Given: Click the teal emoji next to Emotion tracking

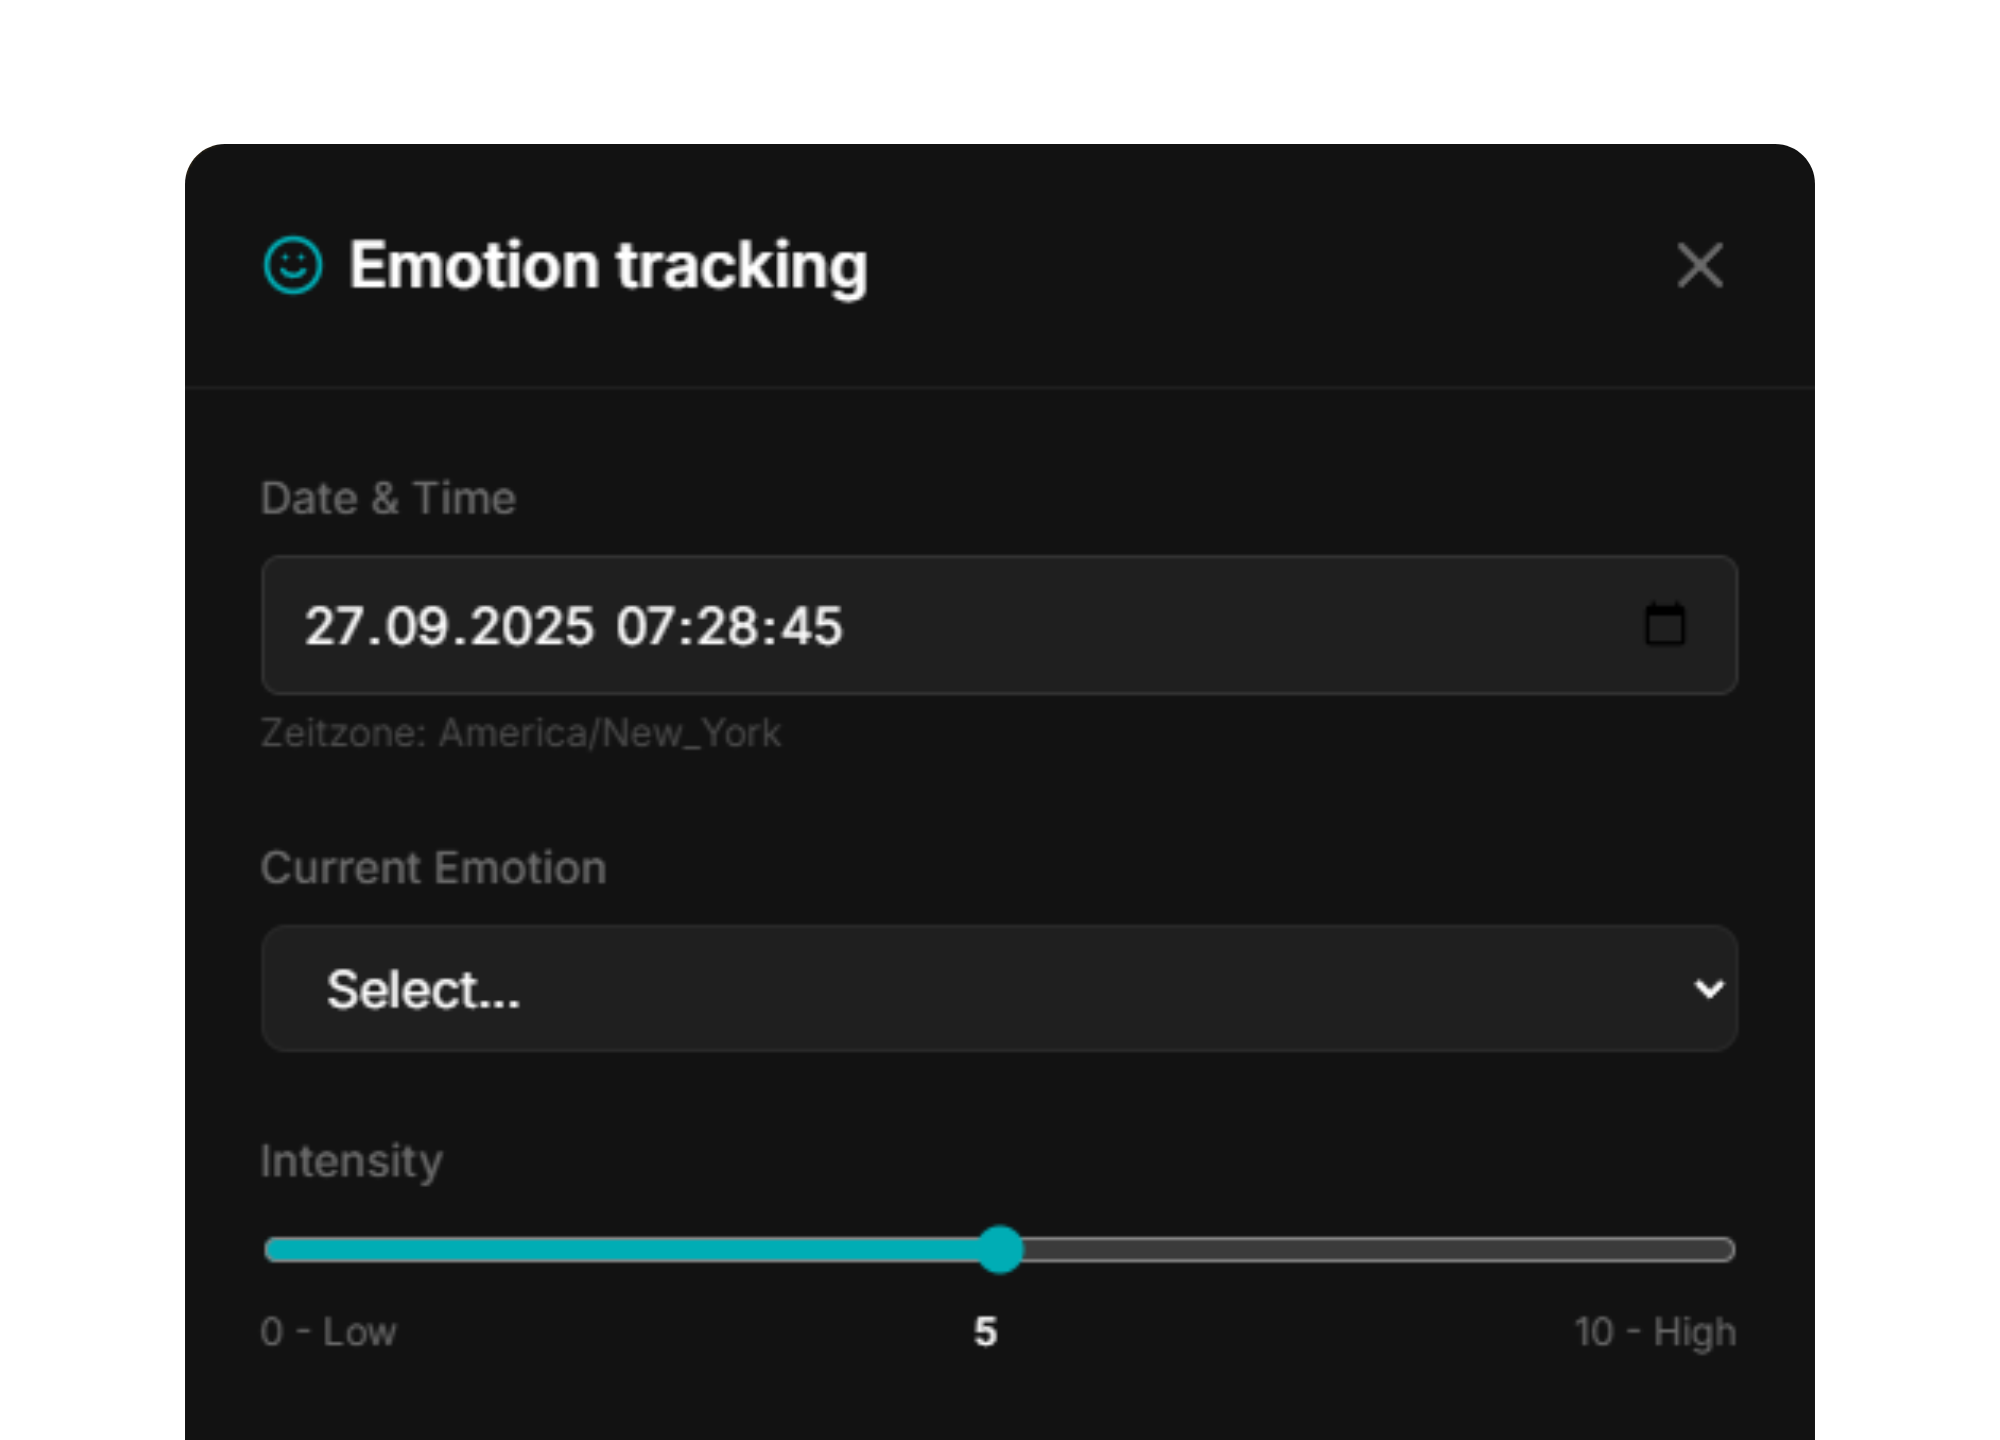Looking at the screenshot, I should pyautogui.click(x=291, y=264).
